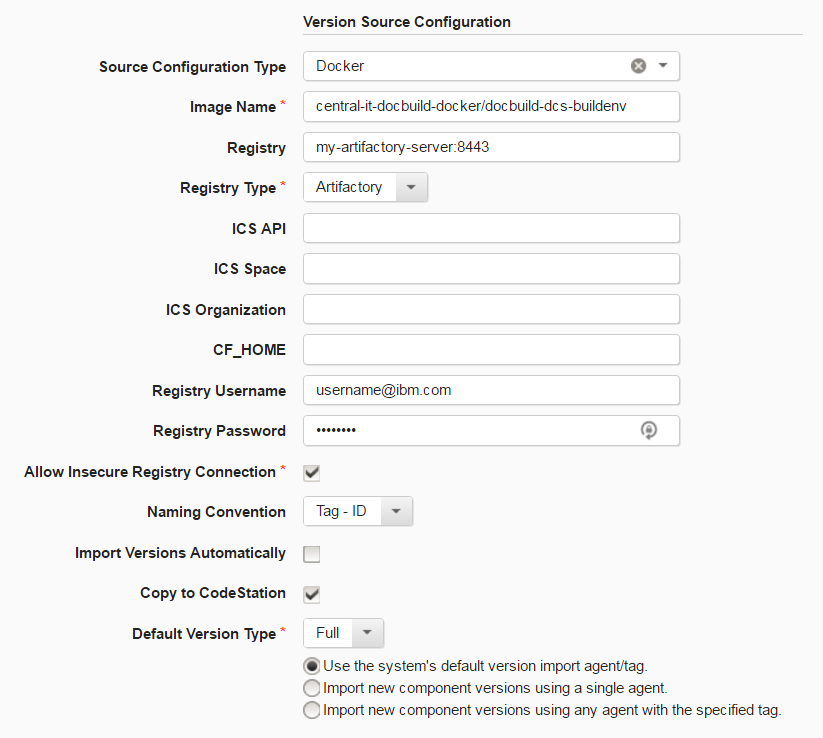
Task: Click the ICS Space input box
Action: pos(490,268)
